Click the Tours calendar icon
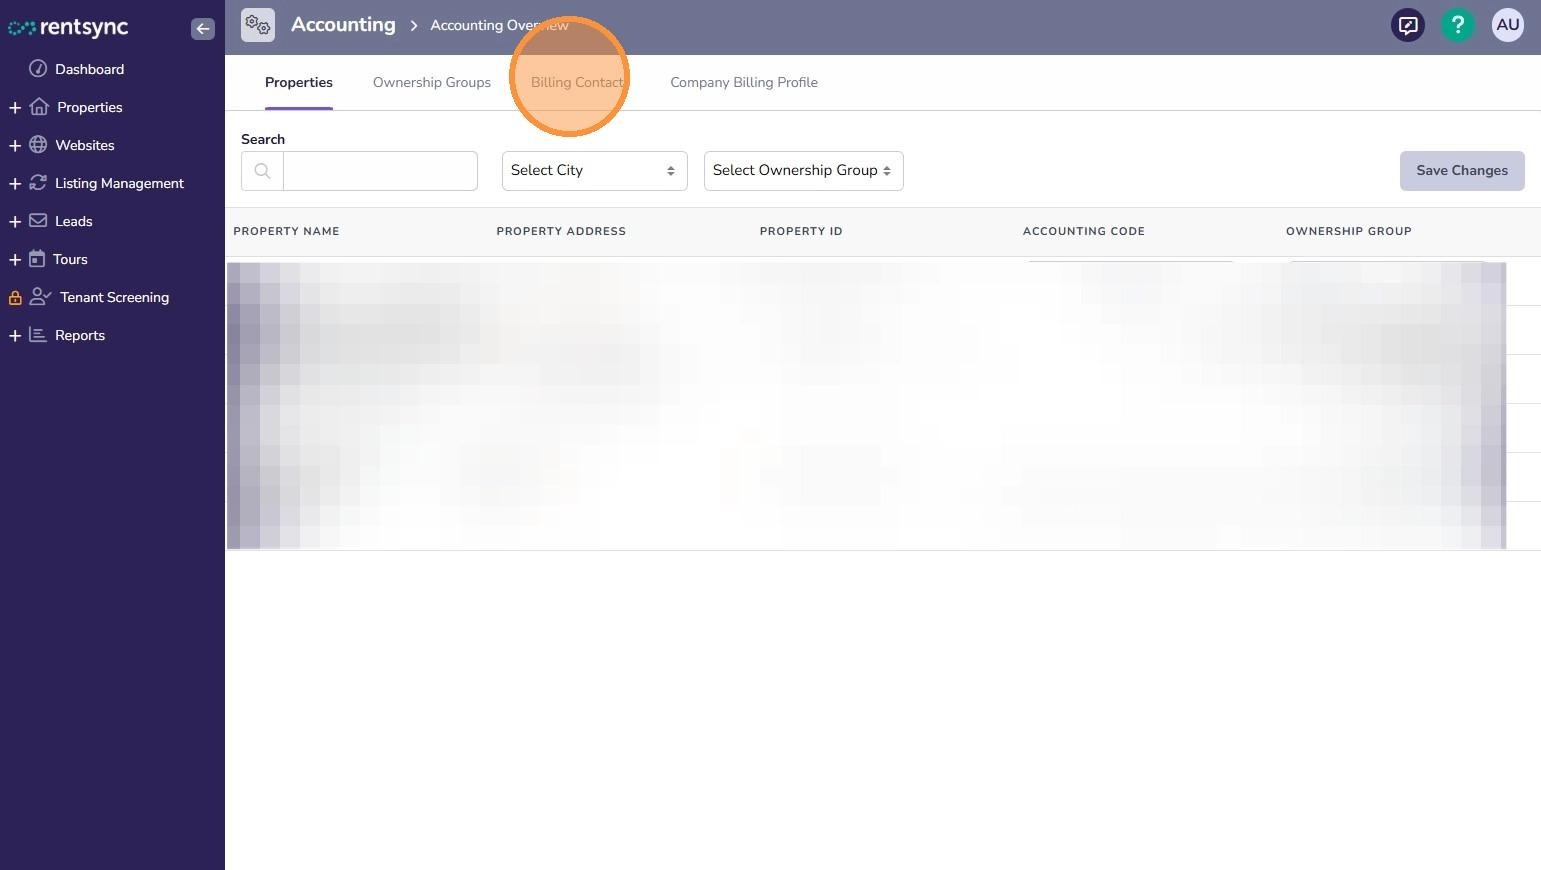This screenshot has width=1541, height=870. click(x=37, y=259)
